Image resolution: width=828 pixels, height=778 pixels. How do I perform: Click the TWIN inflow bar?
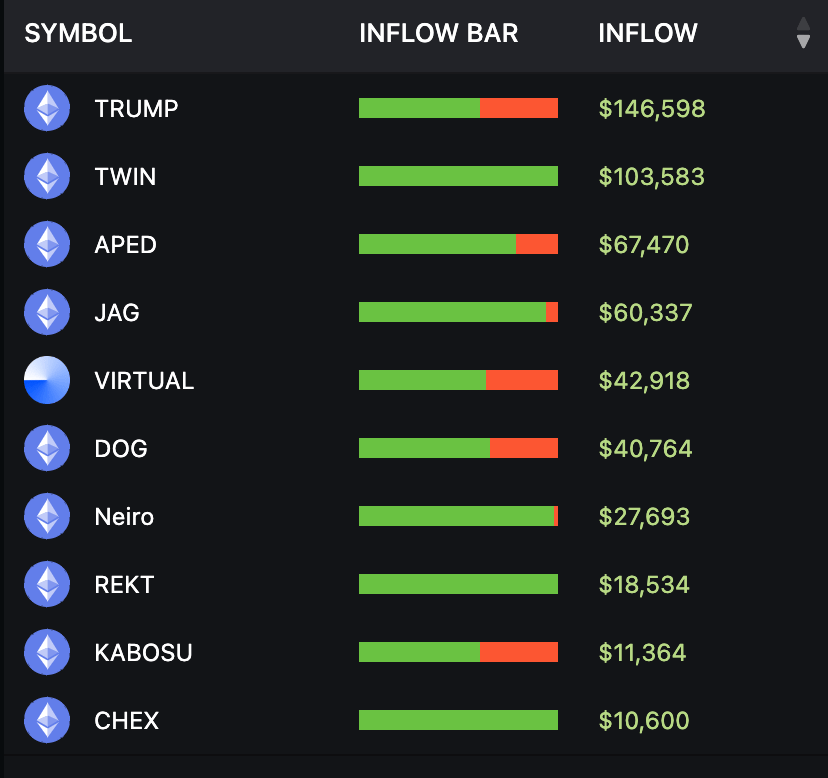pos(458,176)
